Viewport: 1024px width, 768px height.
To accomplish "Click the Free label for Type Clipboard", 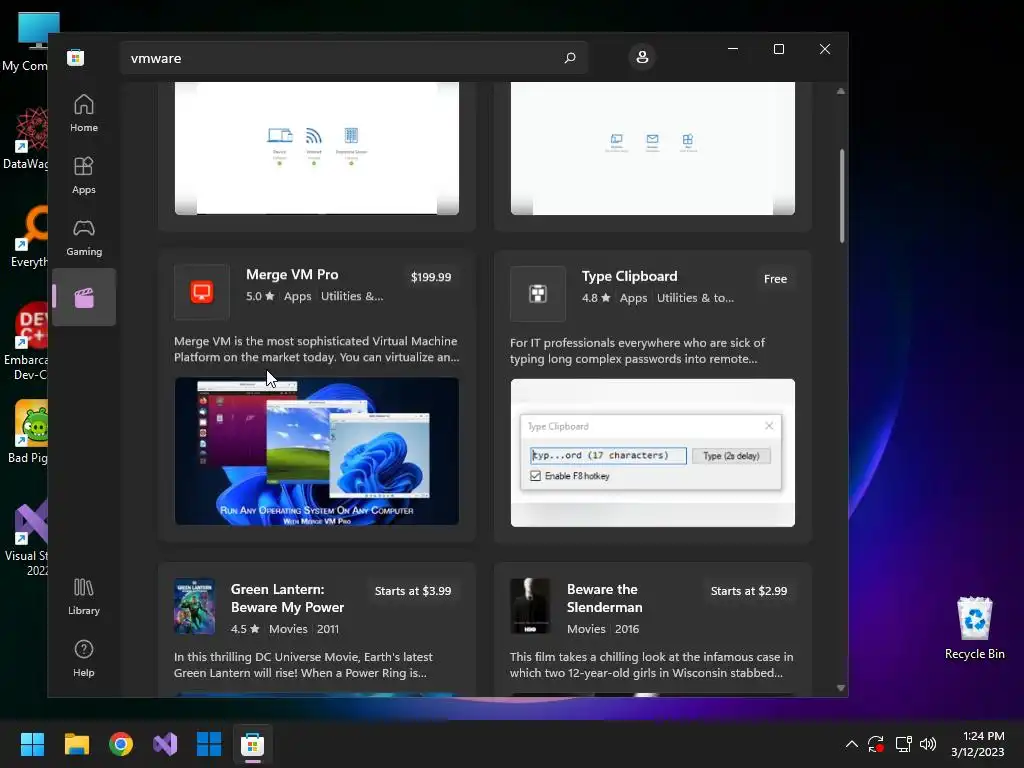I will [x=775, y=279].
